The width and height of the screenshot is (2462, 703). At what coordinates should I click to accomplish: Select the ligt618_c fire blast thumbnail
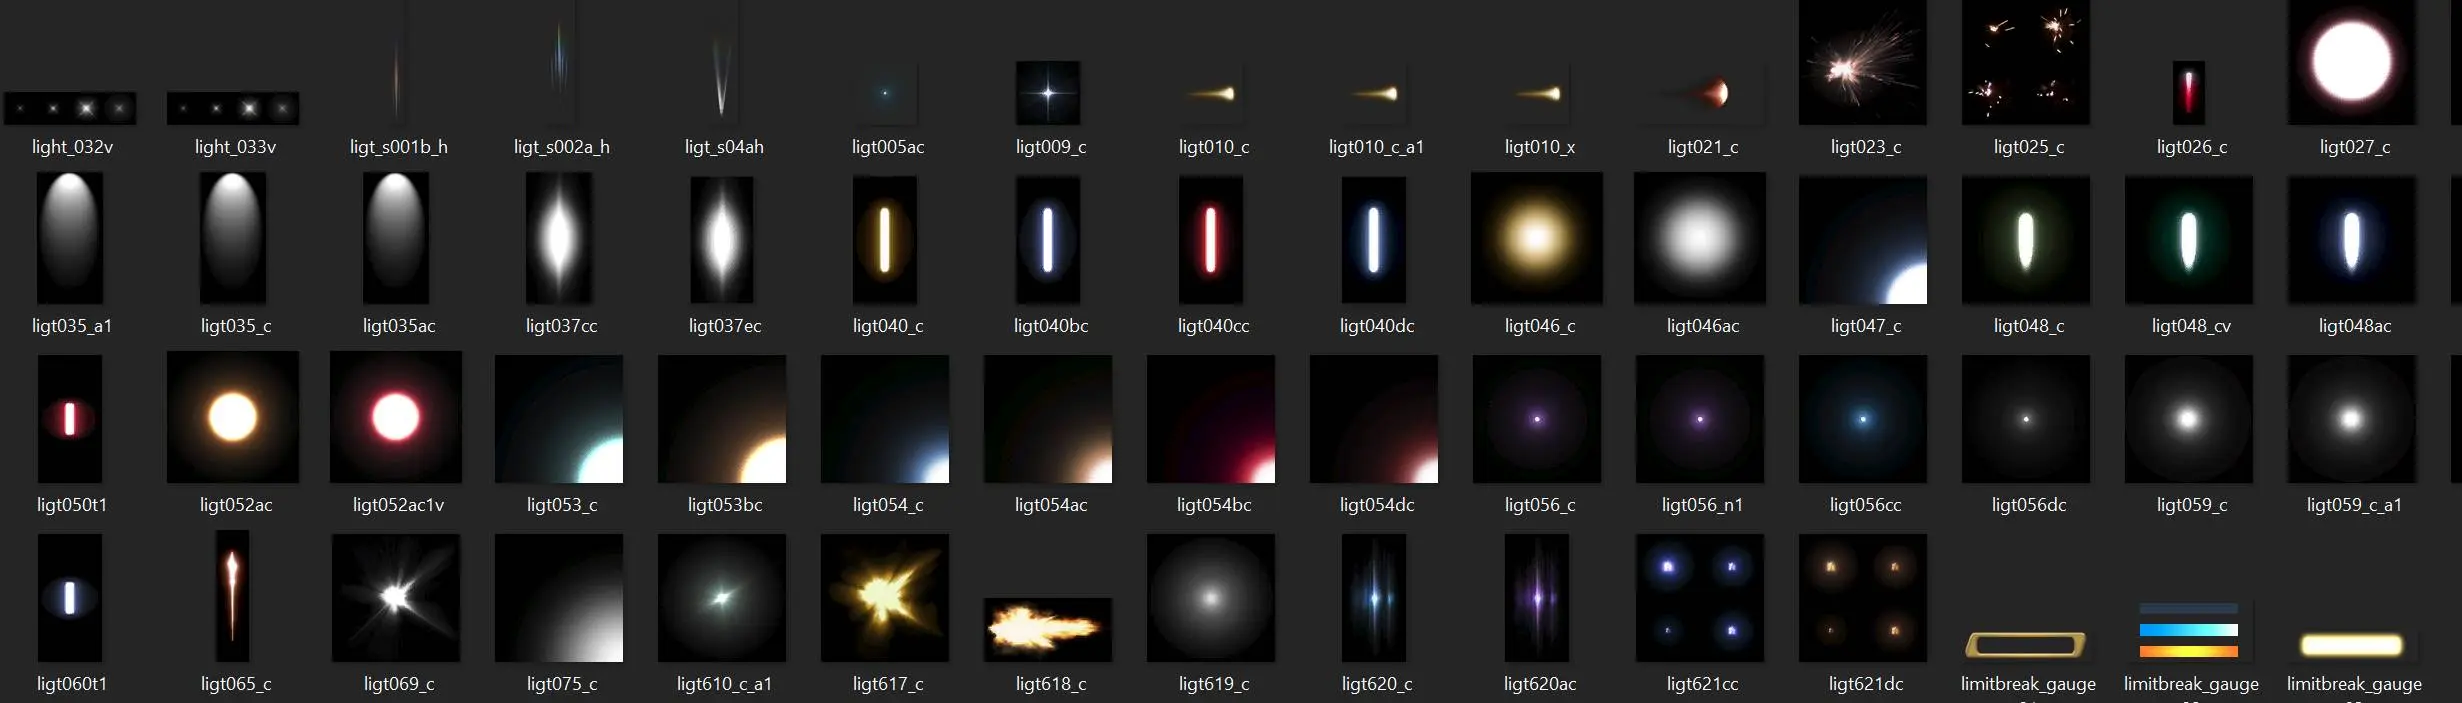[x=1048, y=630]
